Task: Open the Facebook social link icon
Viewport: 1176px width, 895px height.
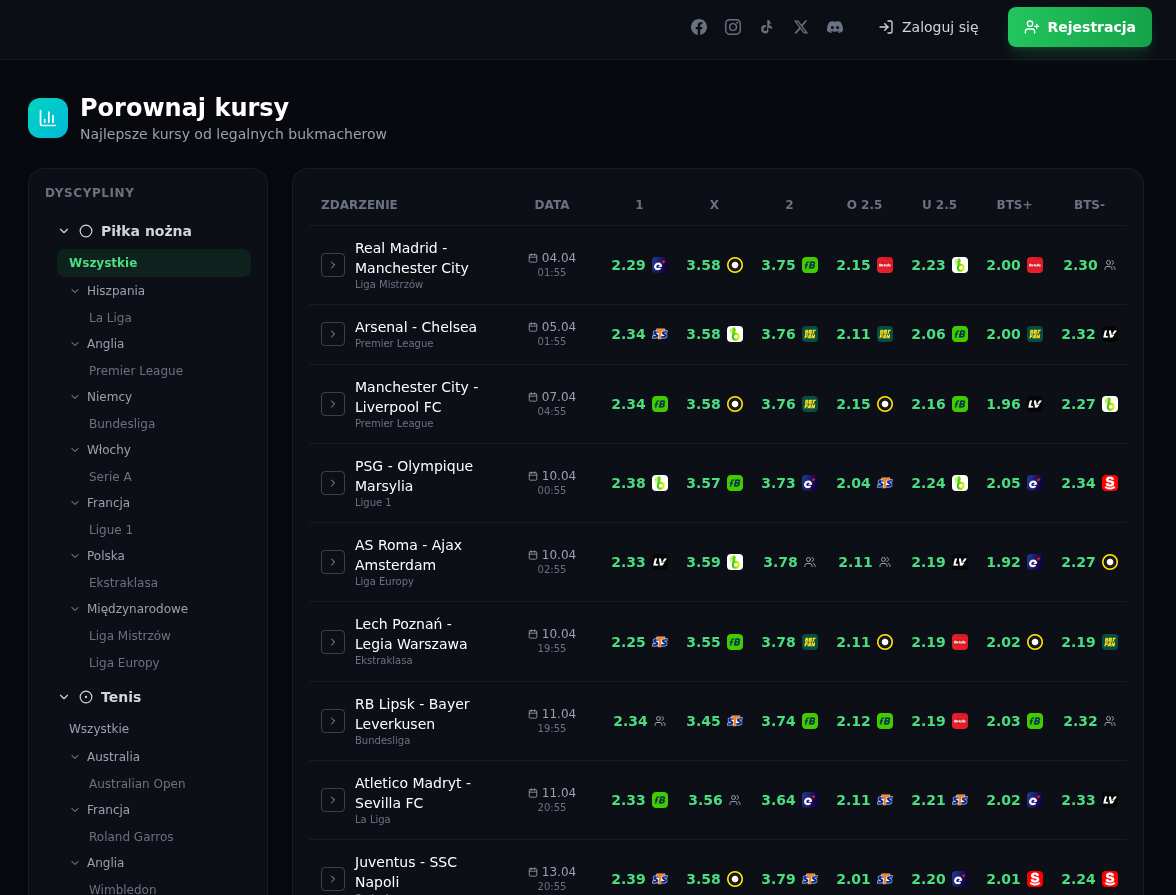Action: [699, 27]
